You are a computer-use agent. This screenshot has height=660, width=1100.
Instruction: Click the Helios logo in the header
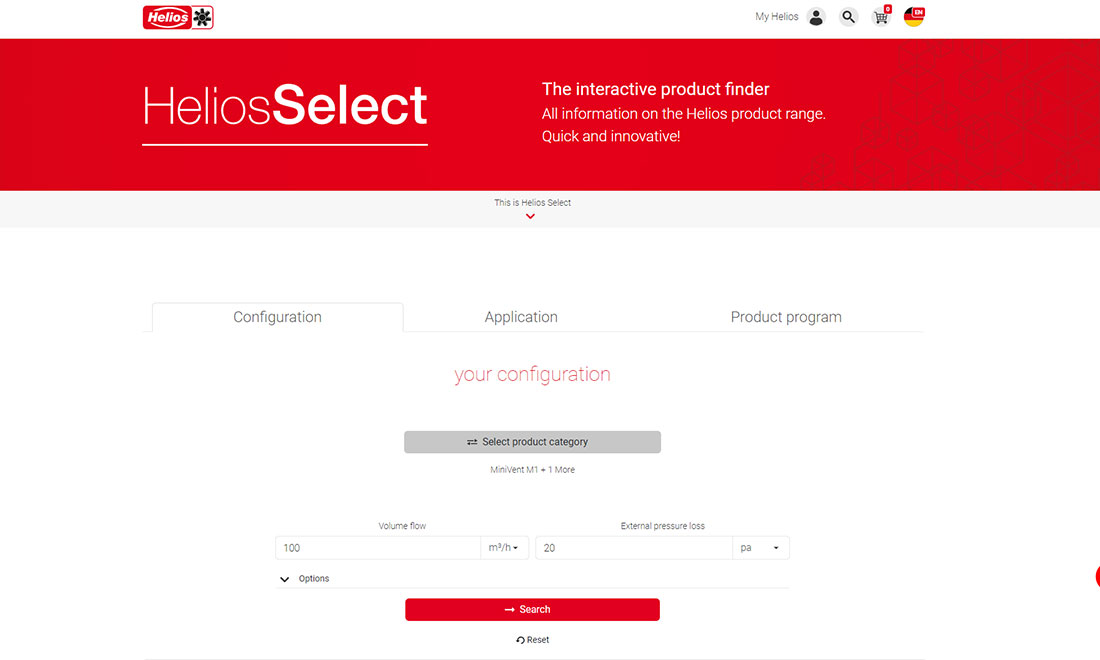coord(178,17)
